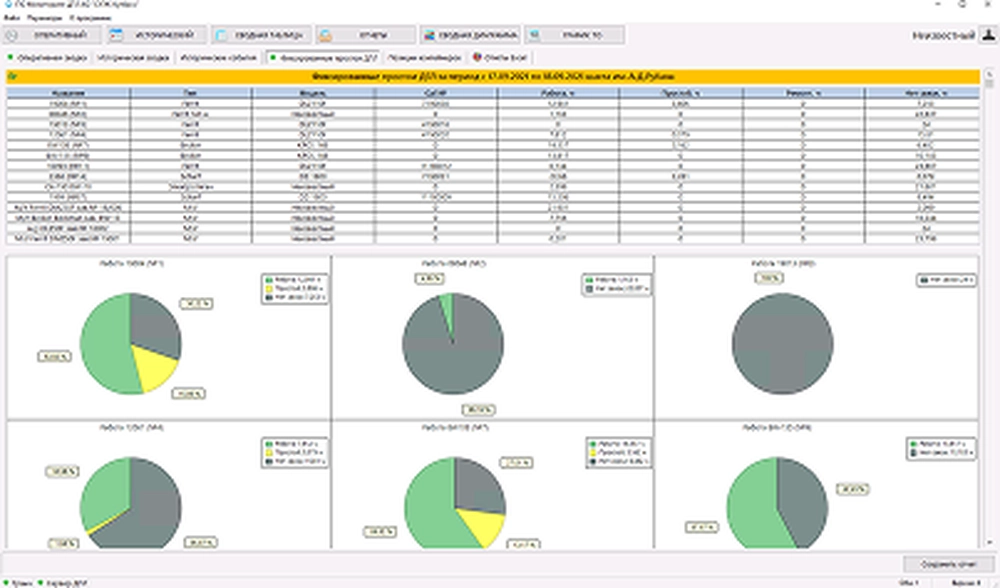Select the first data row in the table

click(x=68, y=102)
